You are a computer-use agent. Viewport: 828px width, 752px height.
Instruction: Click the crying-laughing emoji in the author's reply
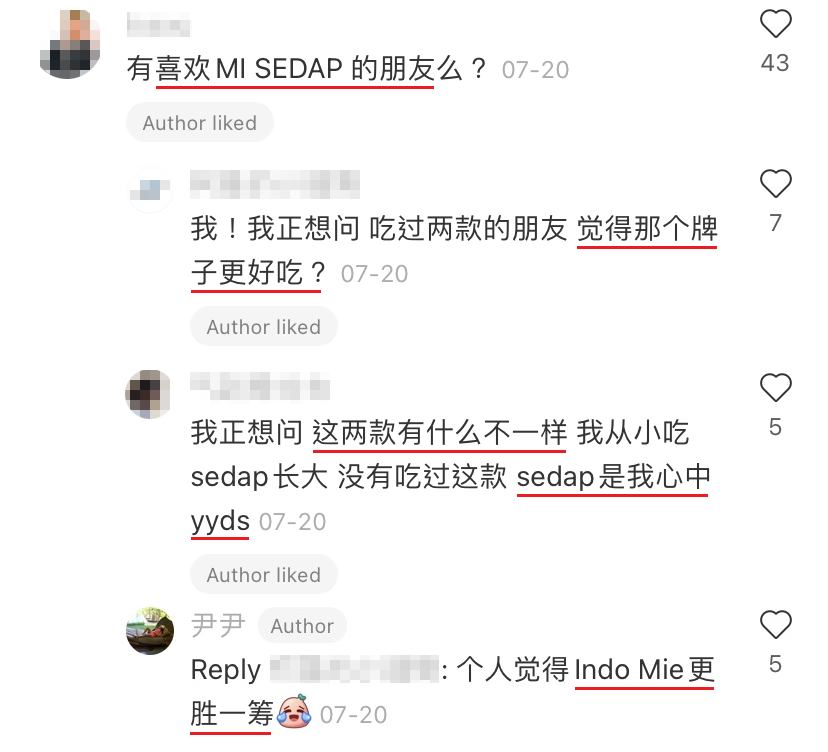tap(294, 712)
